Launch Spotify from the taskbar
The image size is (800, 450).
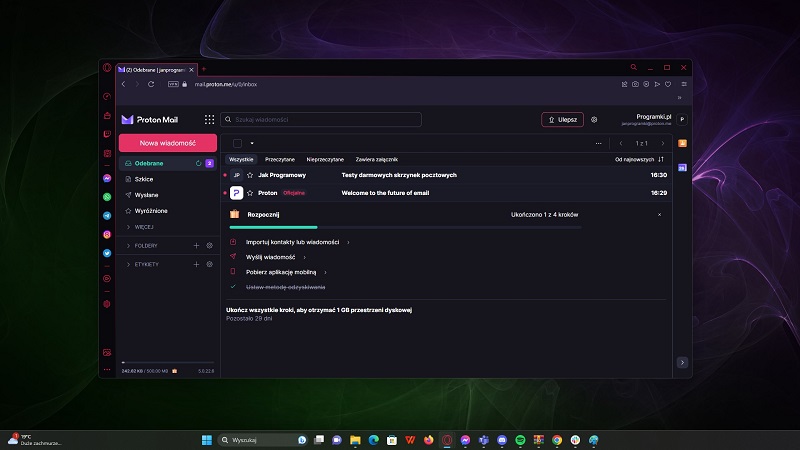[520, 440]
